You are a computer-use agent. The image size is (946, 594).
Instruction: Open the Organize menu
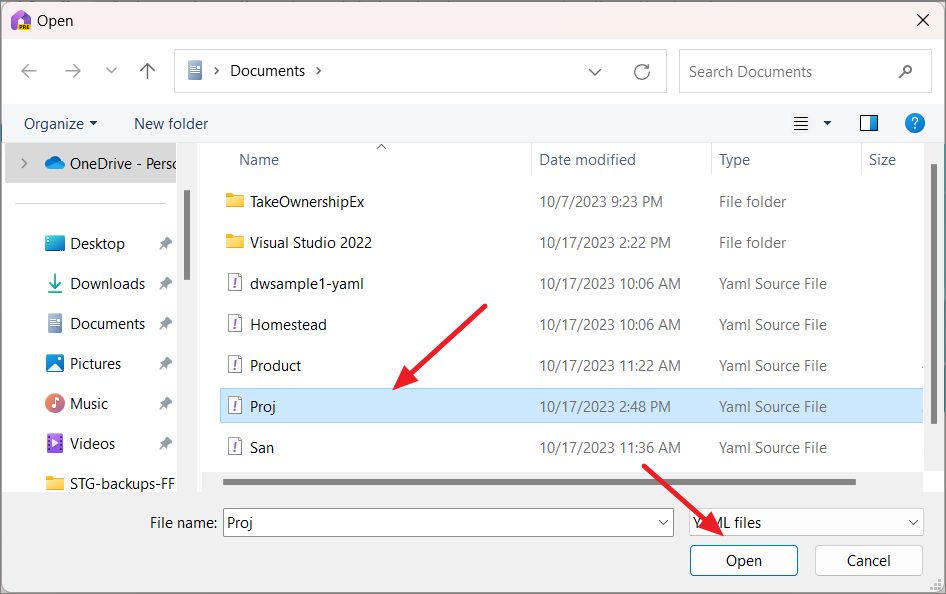[58, 123]
